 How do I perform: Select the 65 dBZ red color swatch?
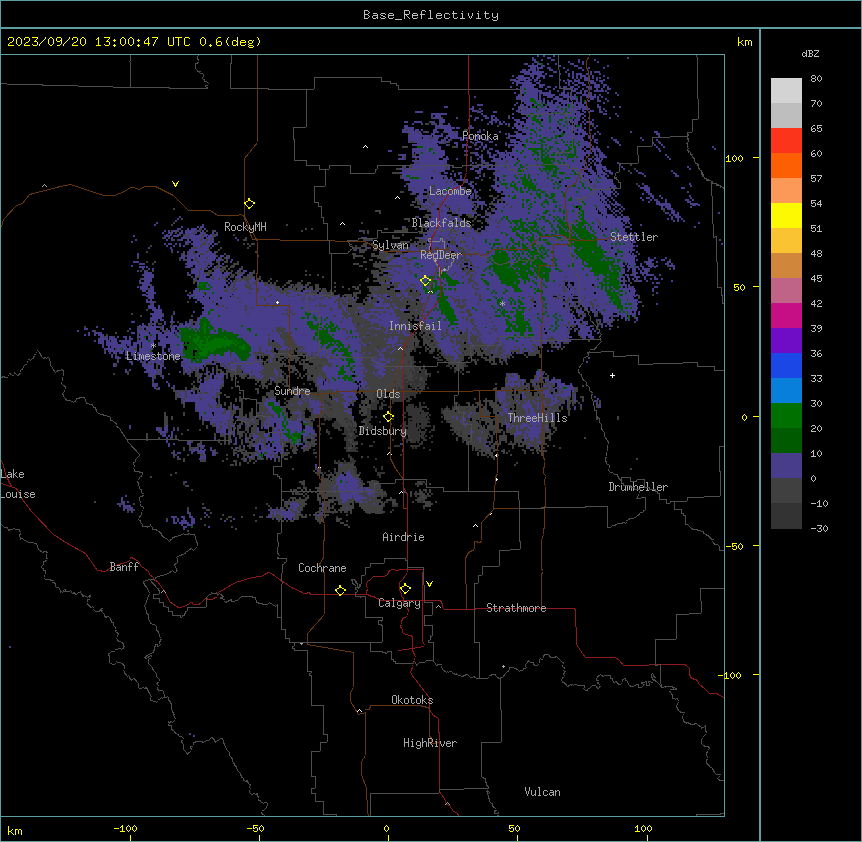[786, 141]
